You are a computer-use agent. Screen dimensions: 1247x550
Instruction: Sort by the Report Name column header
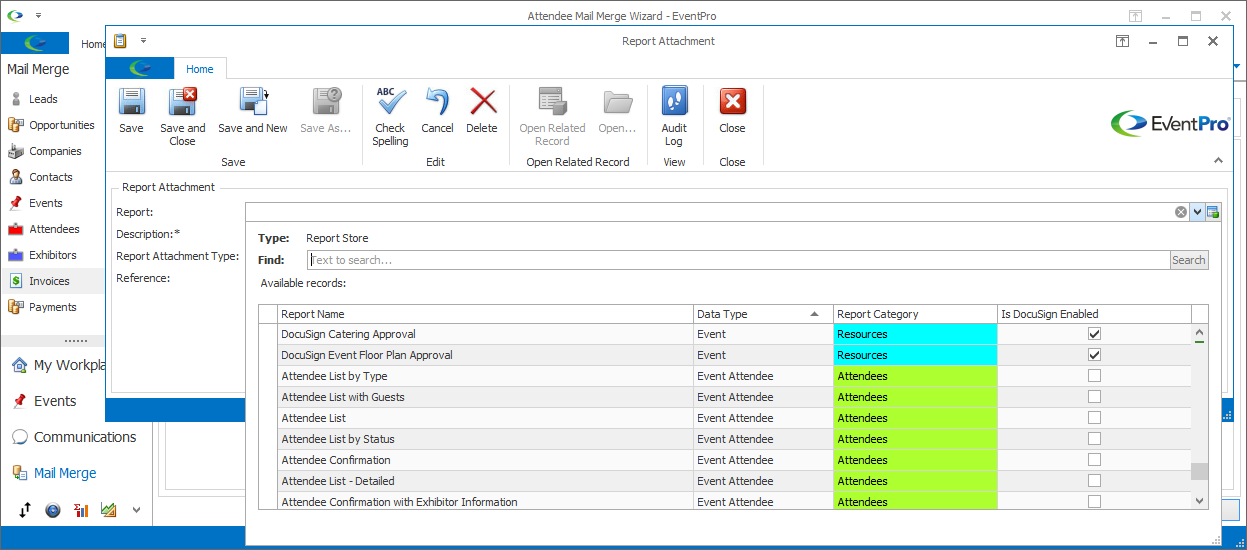pos(486,314)
